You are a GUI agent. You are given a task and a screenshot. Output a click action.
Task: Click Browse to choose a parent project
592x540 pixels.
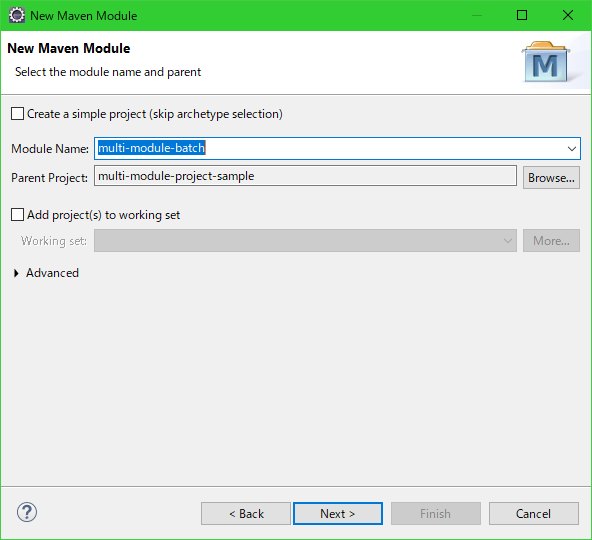[x=551, y=177]
